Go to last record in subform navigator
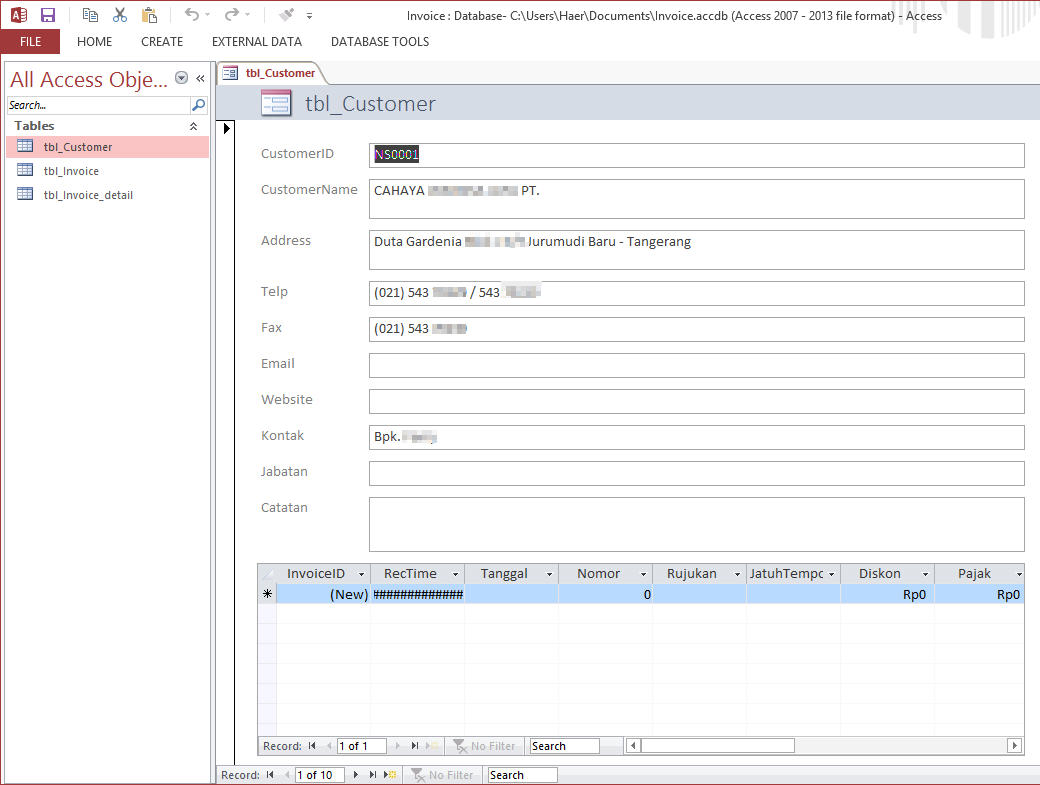 [x=415, y=746]
